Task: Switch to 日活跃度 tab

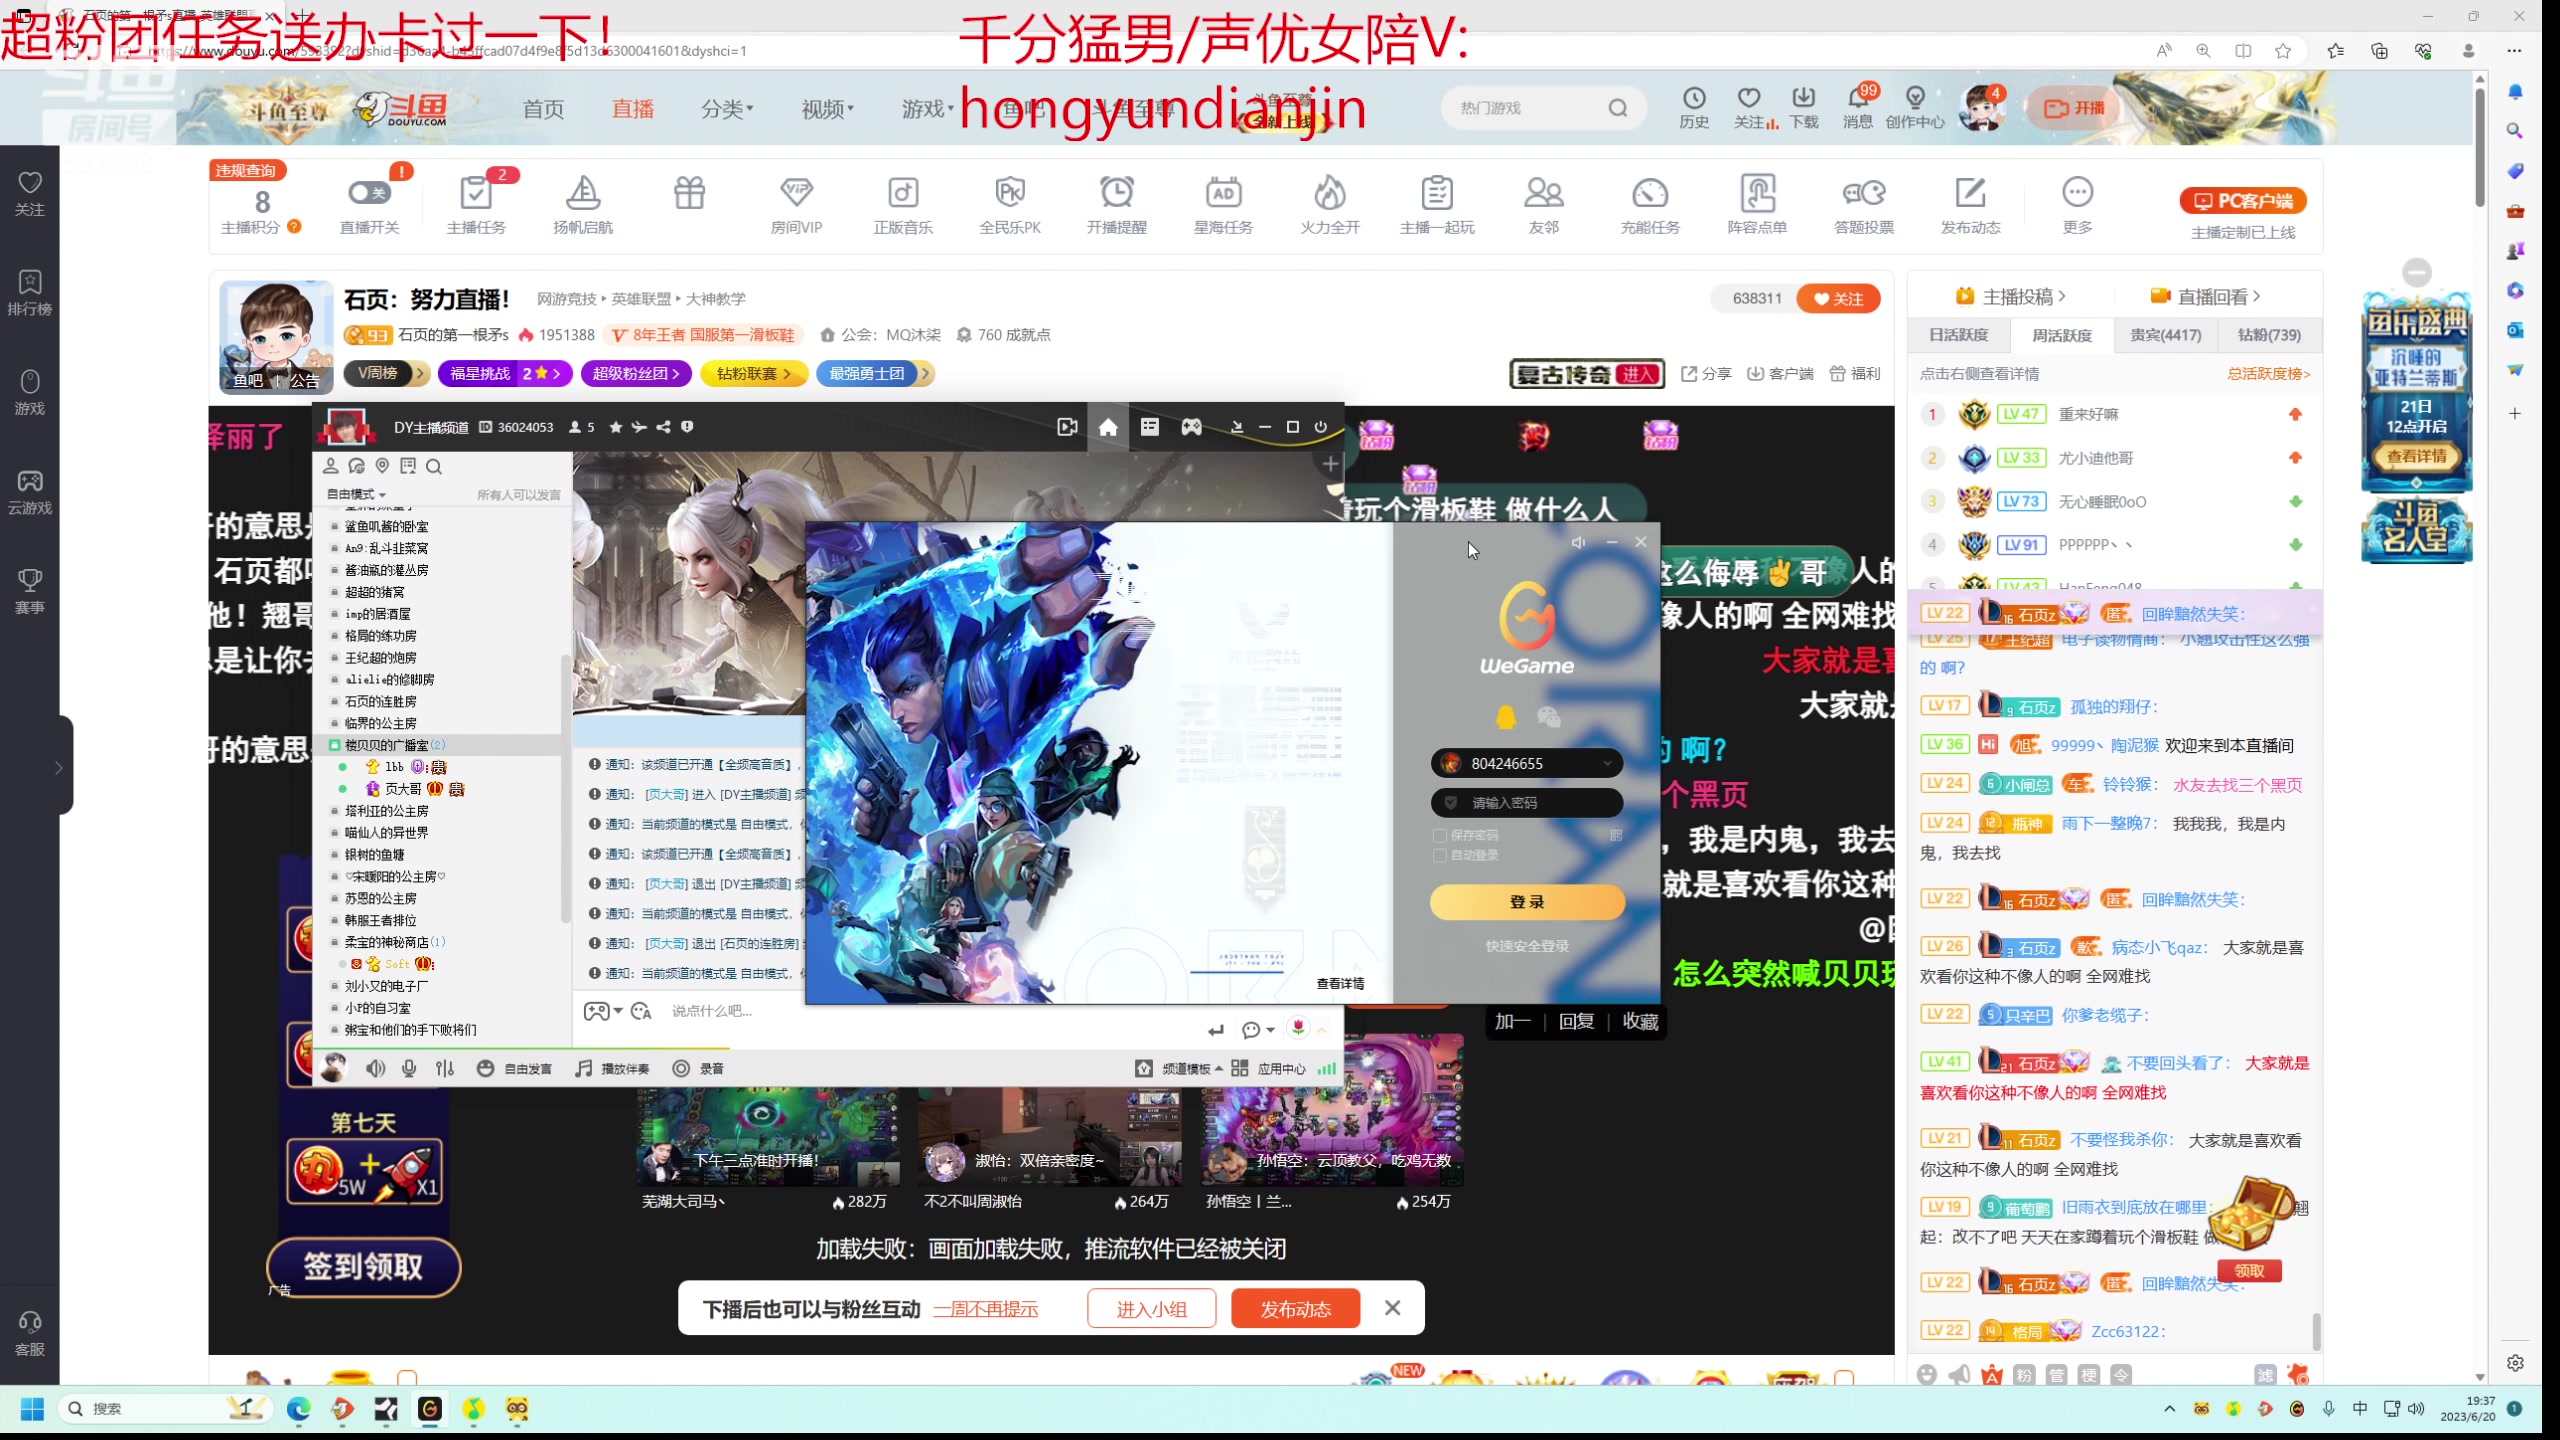Action: (x=1958, y=335)
